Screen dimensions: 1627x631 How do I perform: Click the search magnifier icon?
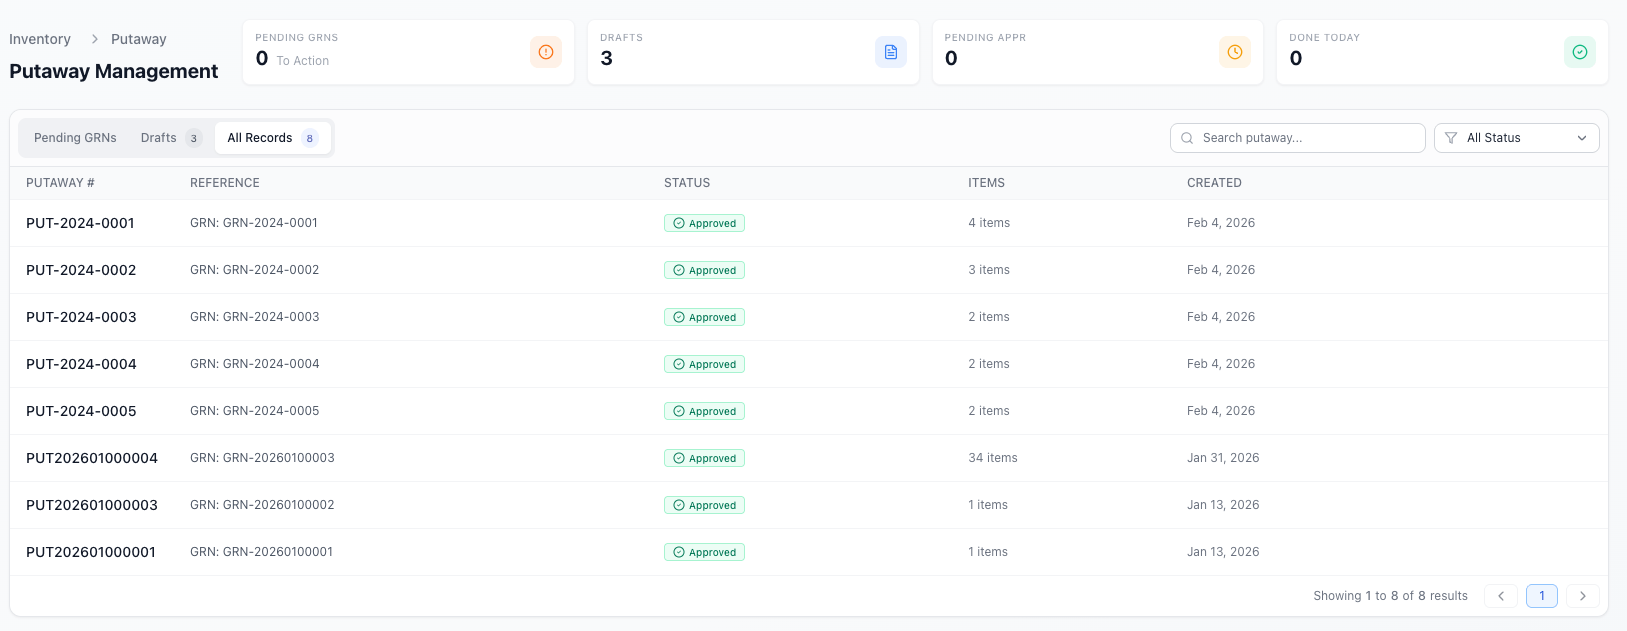click(x=1187, y=138)
